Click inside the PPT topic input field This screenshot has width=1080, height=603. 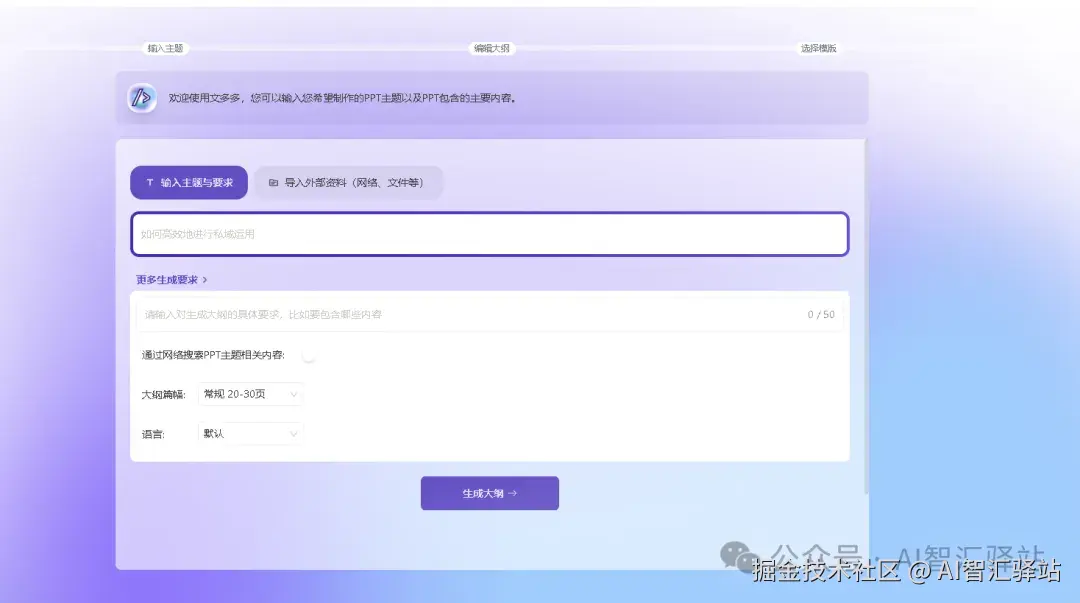489,234
